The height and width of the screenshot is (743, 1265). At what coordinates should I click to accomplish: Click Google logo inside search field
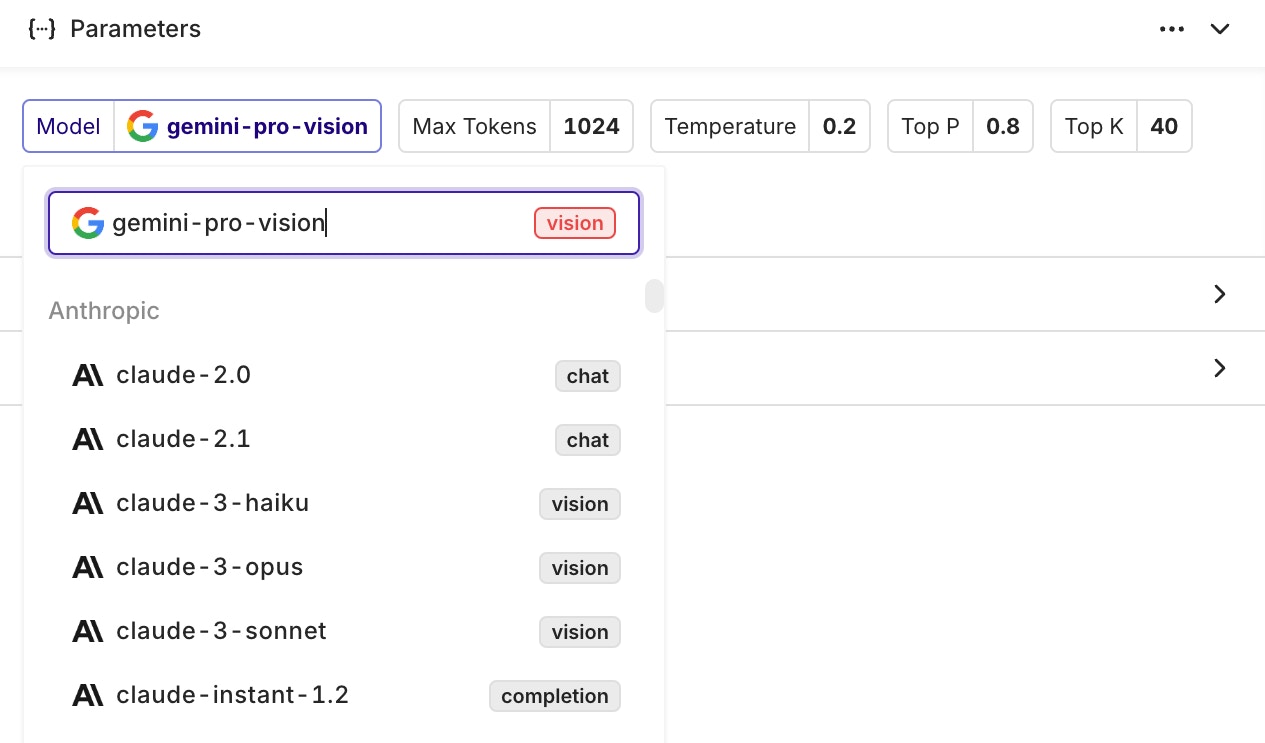click(x=88, y=223)
